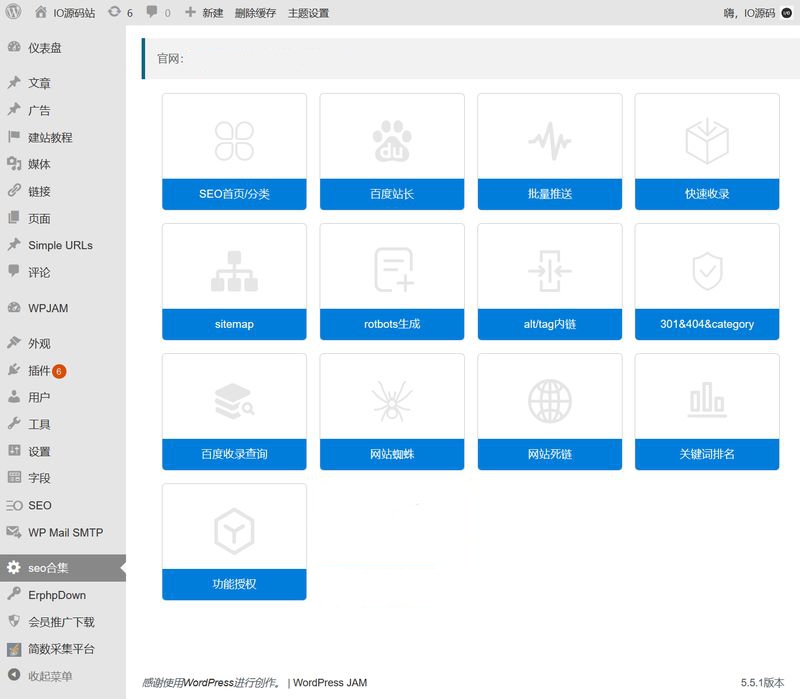This screenshot has width=800, height=699.
Task: Click the box download icon for 快速收录
Action: [707, 141]
